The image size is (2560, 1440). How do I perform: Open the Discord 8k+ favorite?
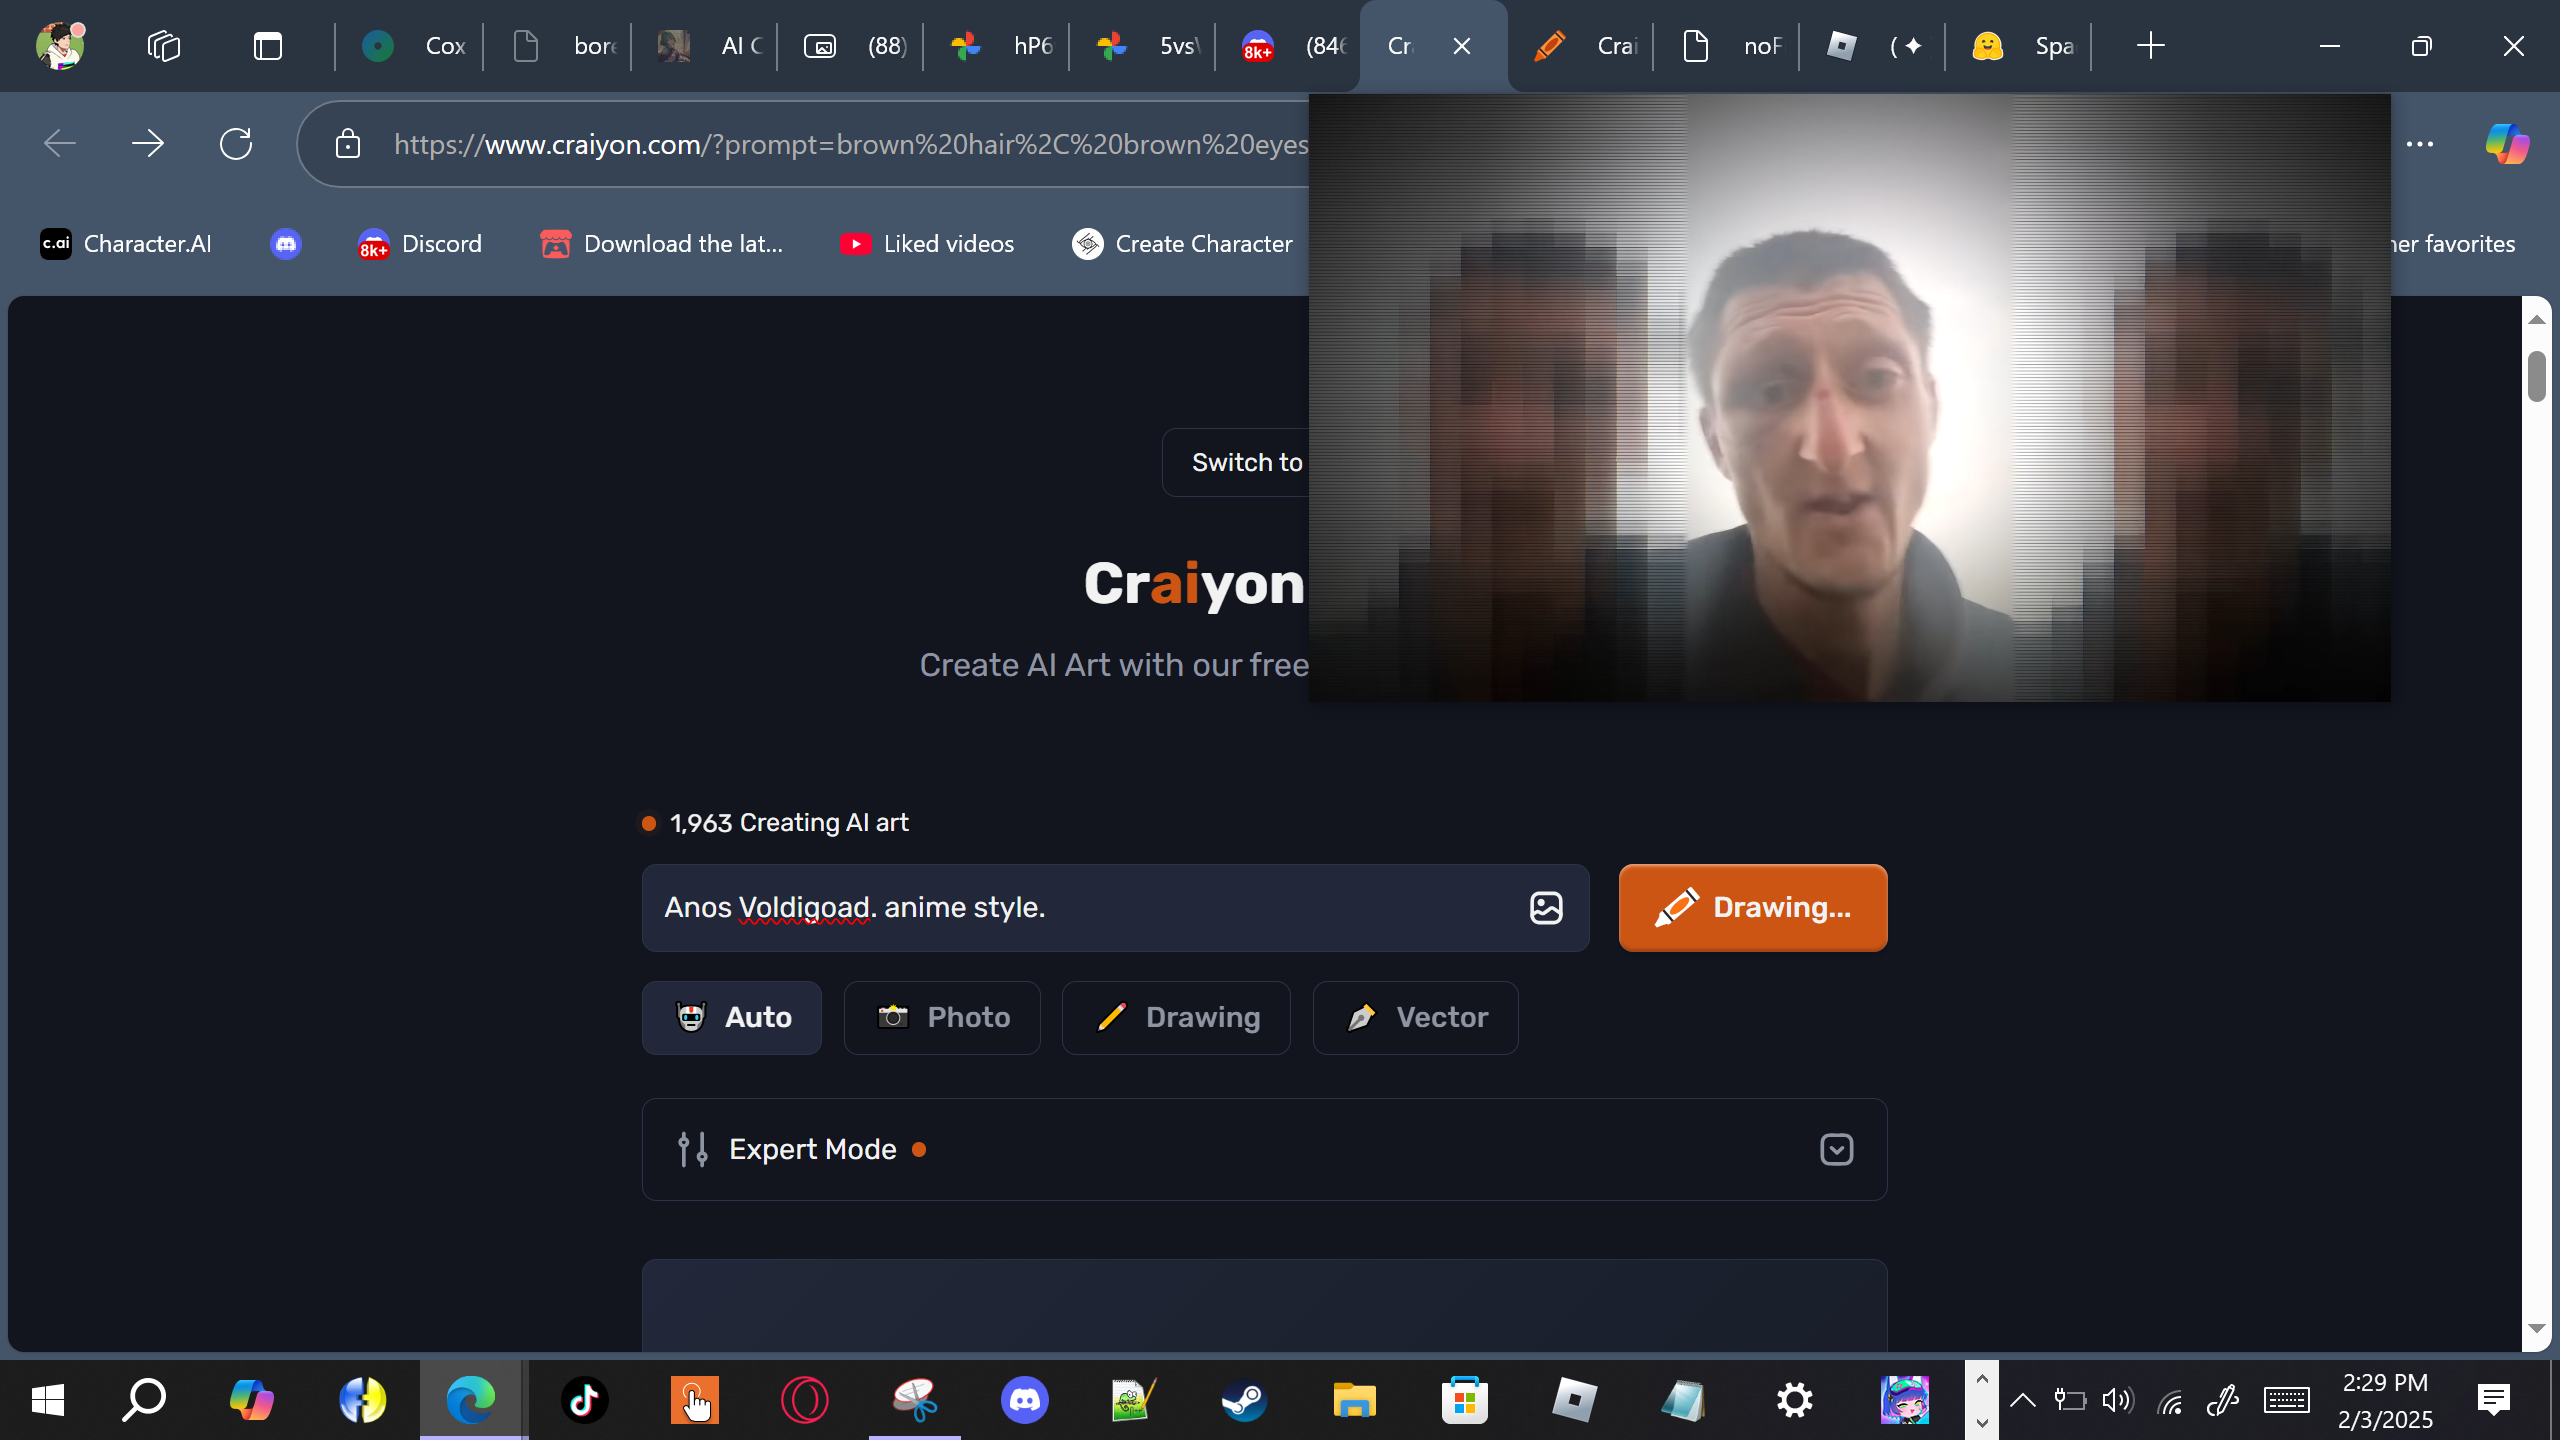click(x=420, y=244)
